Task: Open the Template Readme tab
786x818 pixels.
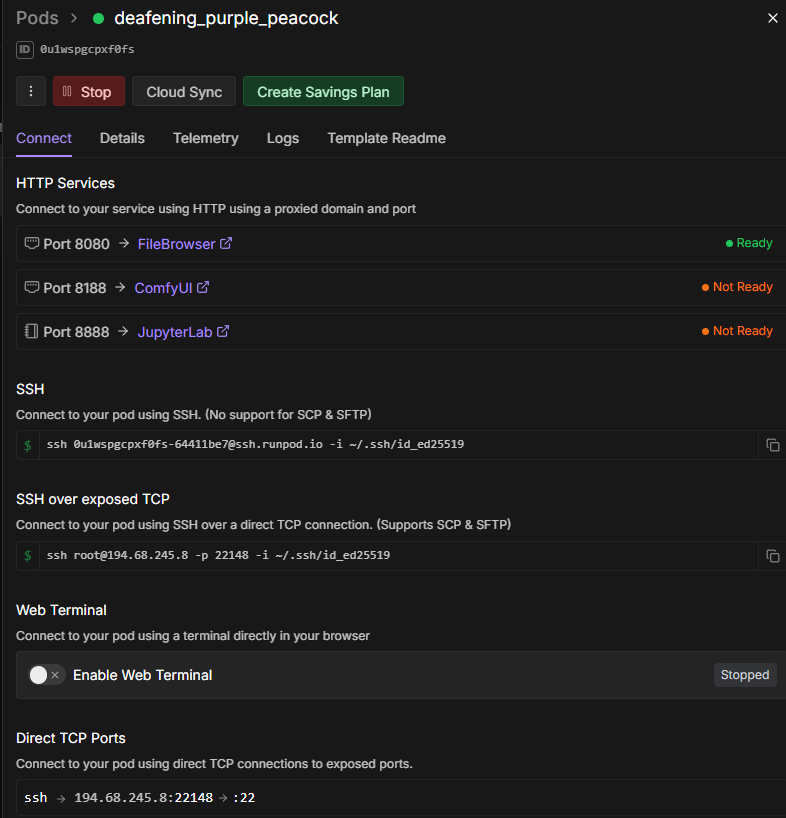Action: 386,138
